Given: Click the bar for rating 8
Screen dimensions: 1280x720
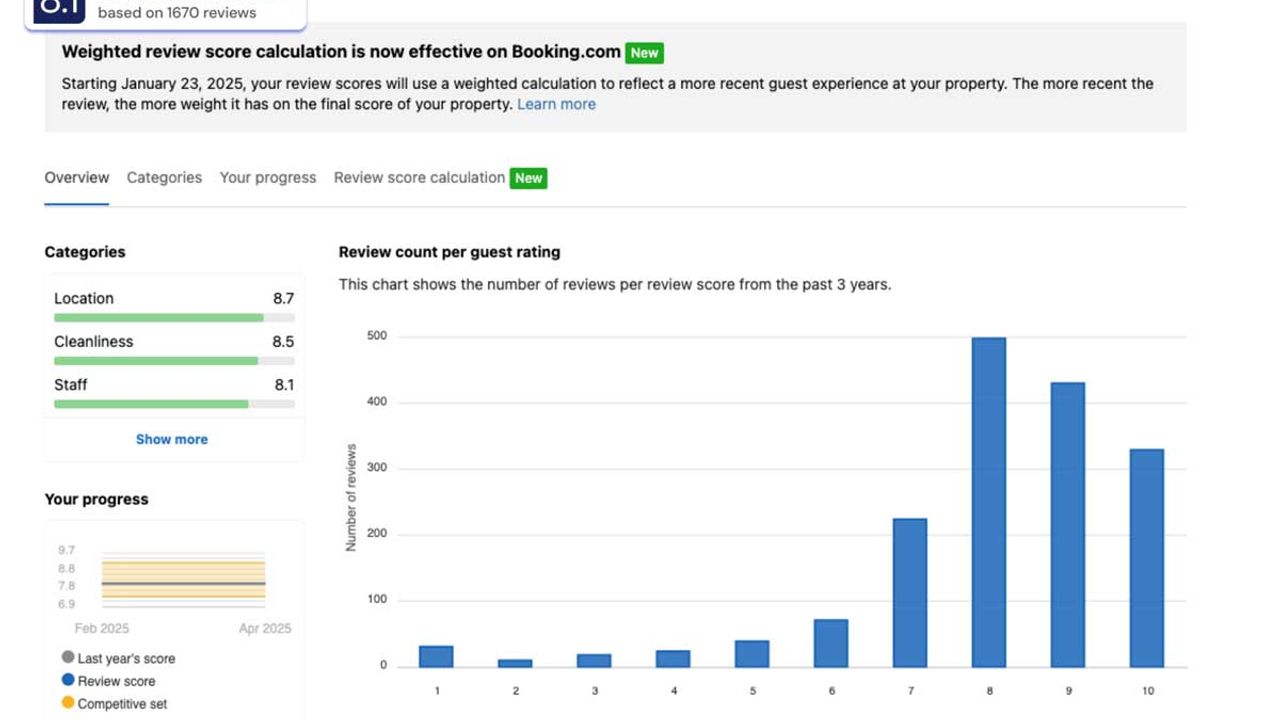Looking at the screenshot, I should click(x=988, y=502).
